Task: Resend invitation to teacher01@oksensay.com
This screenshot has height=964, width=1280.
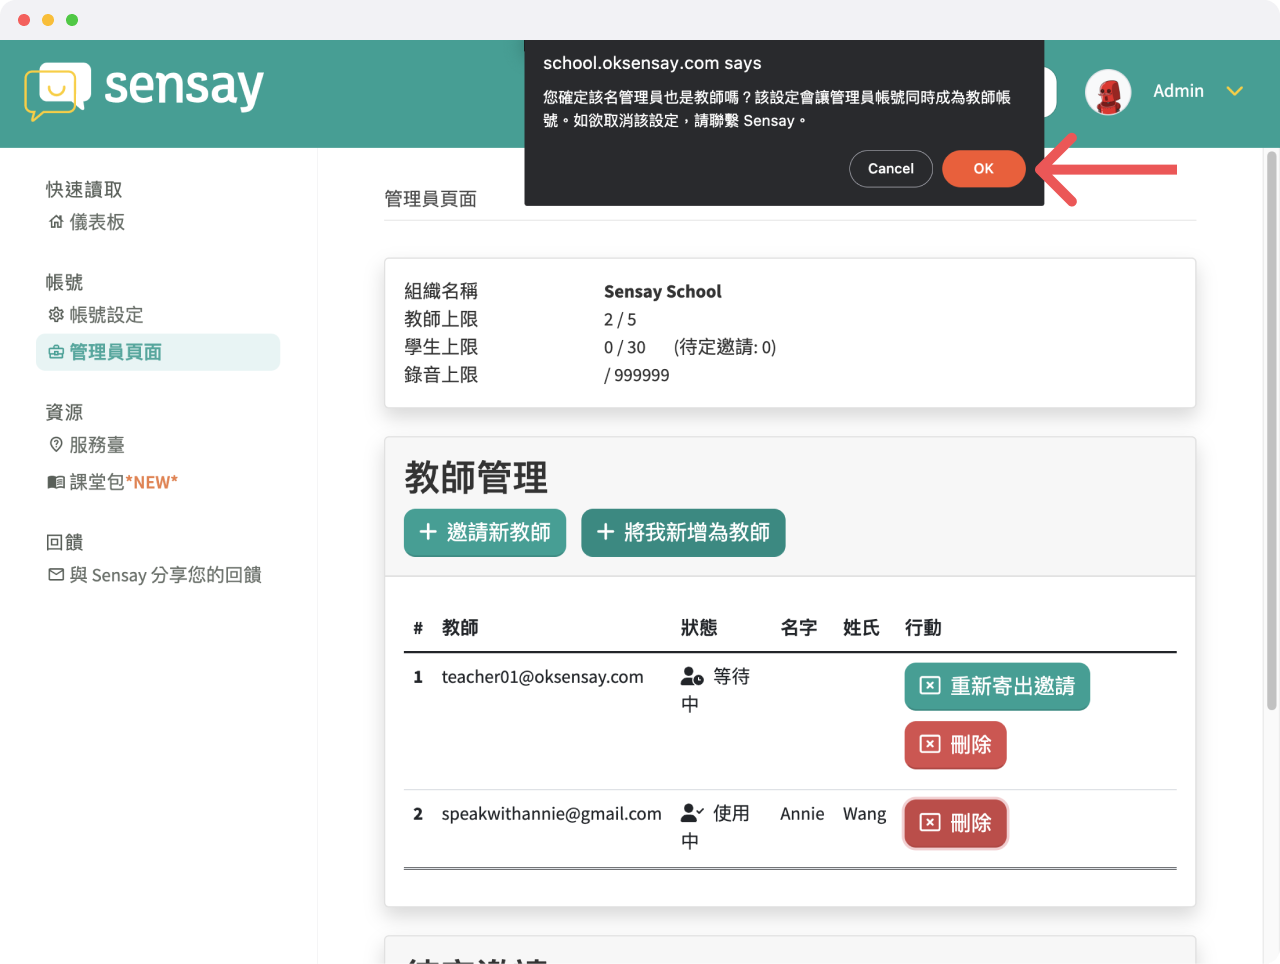Action: click(997, 686)
